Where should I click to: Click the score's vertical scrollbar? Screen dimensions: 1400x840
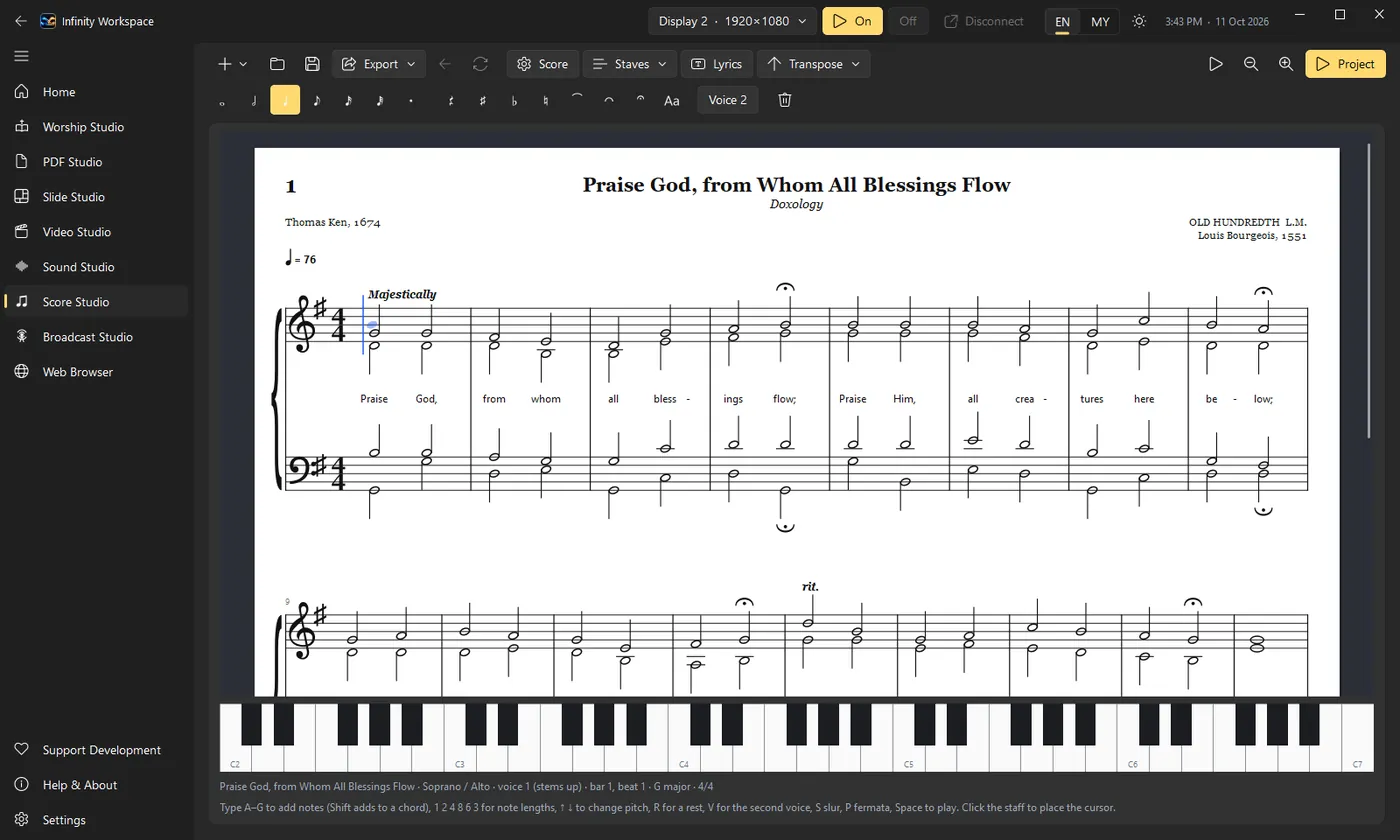click(1369, 292)
